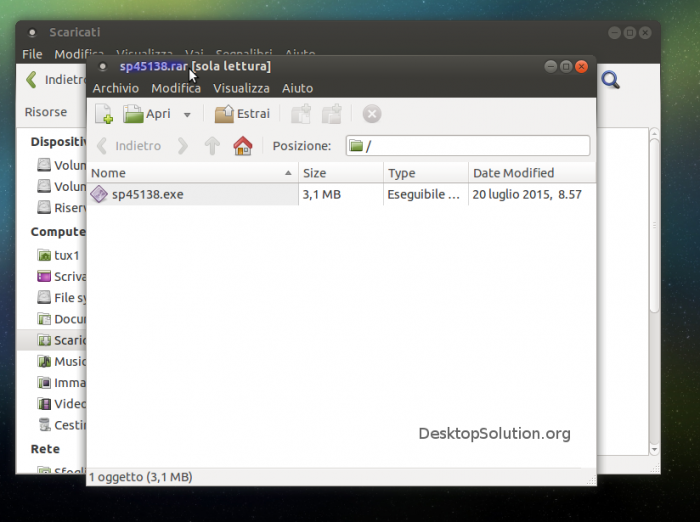This screenshot has width=700, height=522.
Task: Open the Aiuto menu in archive manager
Action: (297, 88)
